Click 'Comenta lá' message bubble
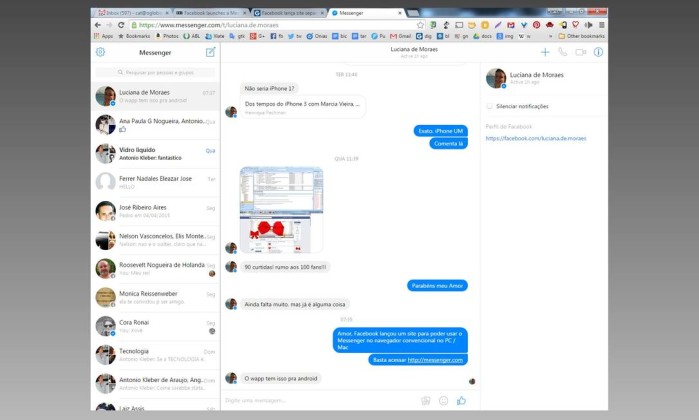 448,144
